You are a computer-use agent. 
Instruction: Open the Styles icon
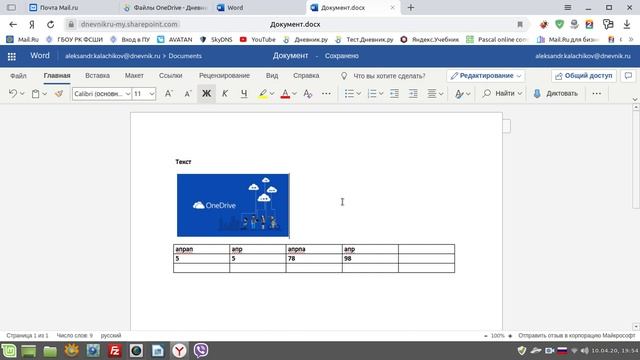(459, 93)
